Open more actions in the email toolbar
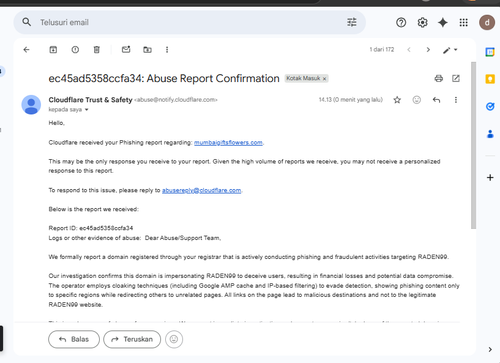 [x=167, y=50]
